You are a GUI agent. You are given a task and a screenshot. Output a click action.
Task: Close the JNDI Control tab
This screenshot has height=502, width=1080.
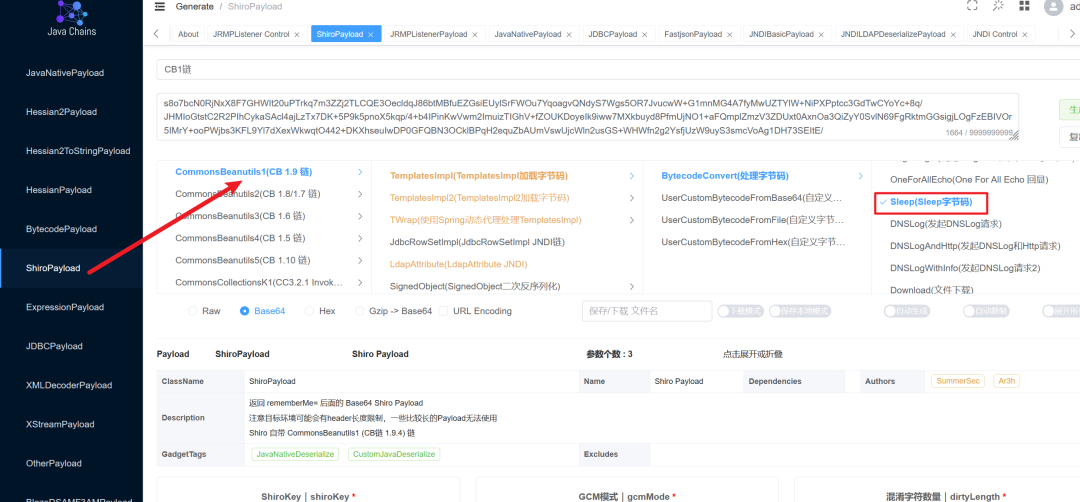point(1025,34)
